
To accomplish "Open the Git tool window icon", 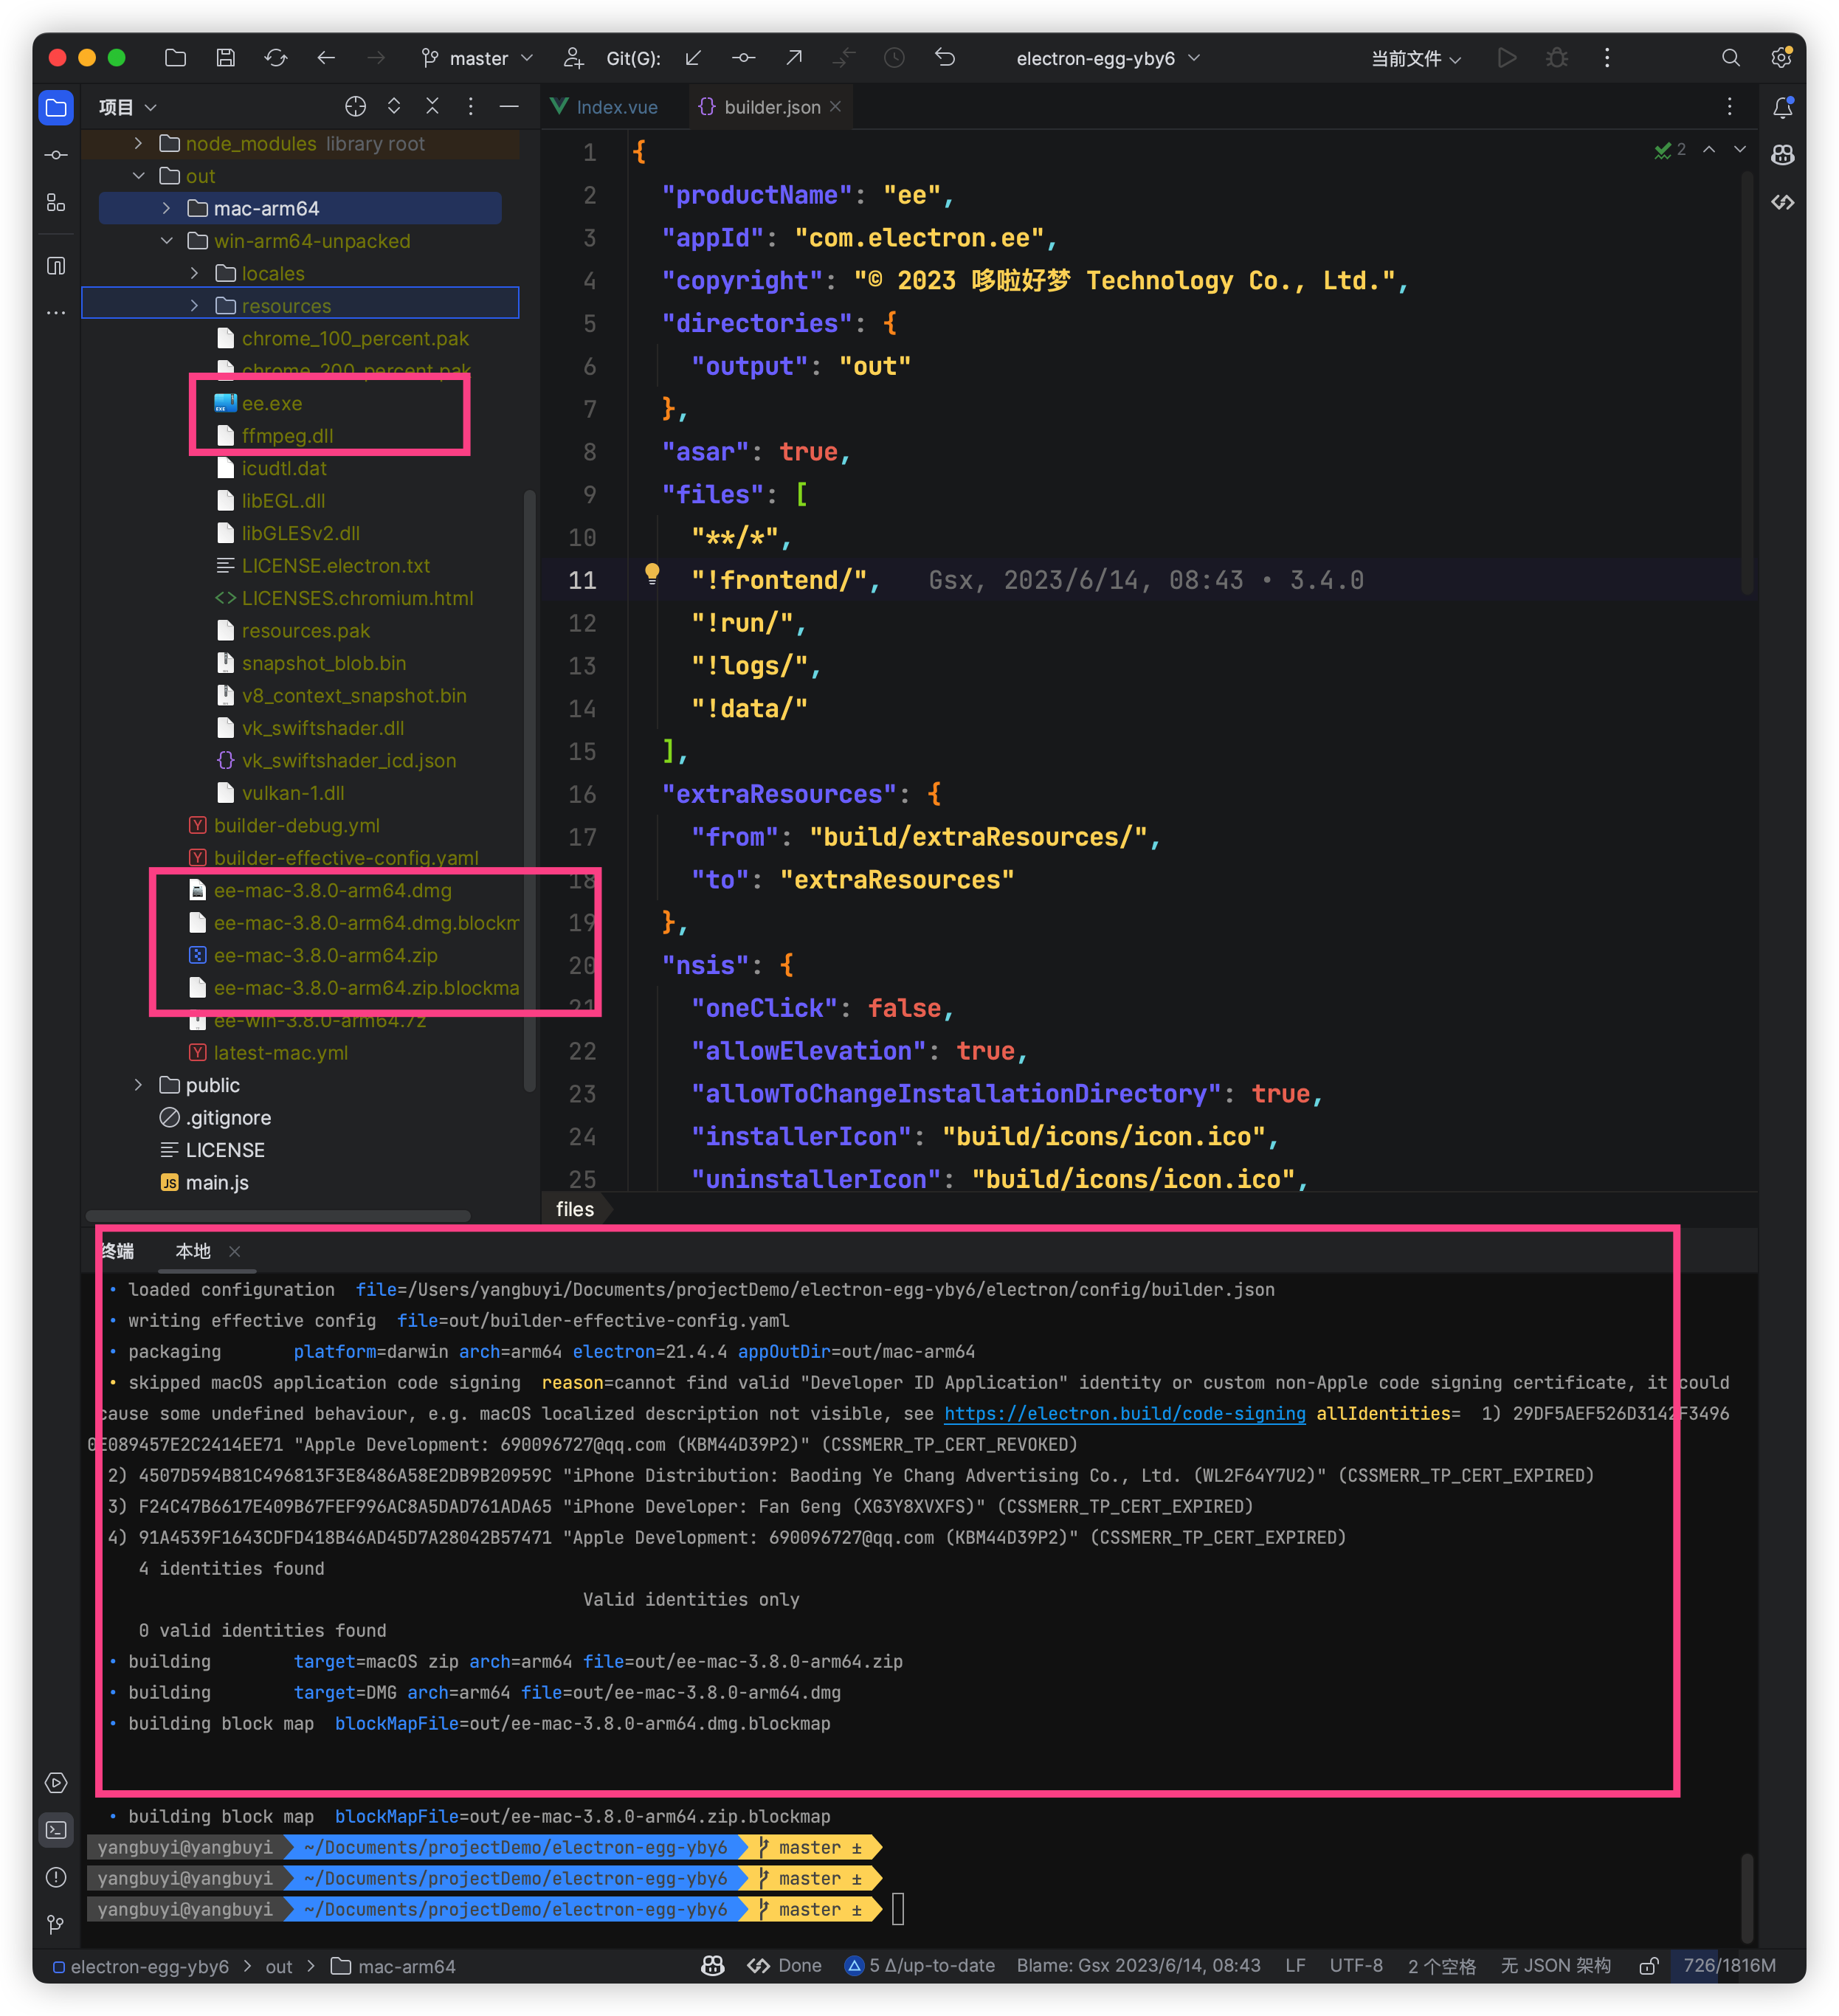I will (x=56, y=1925).
